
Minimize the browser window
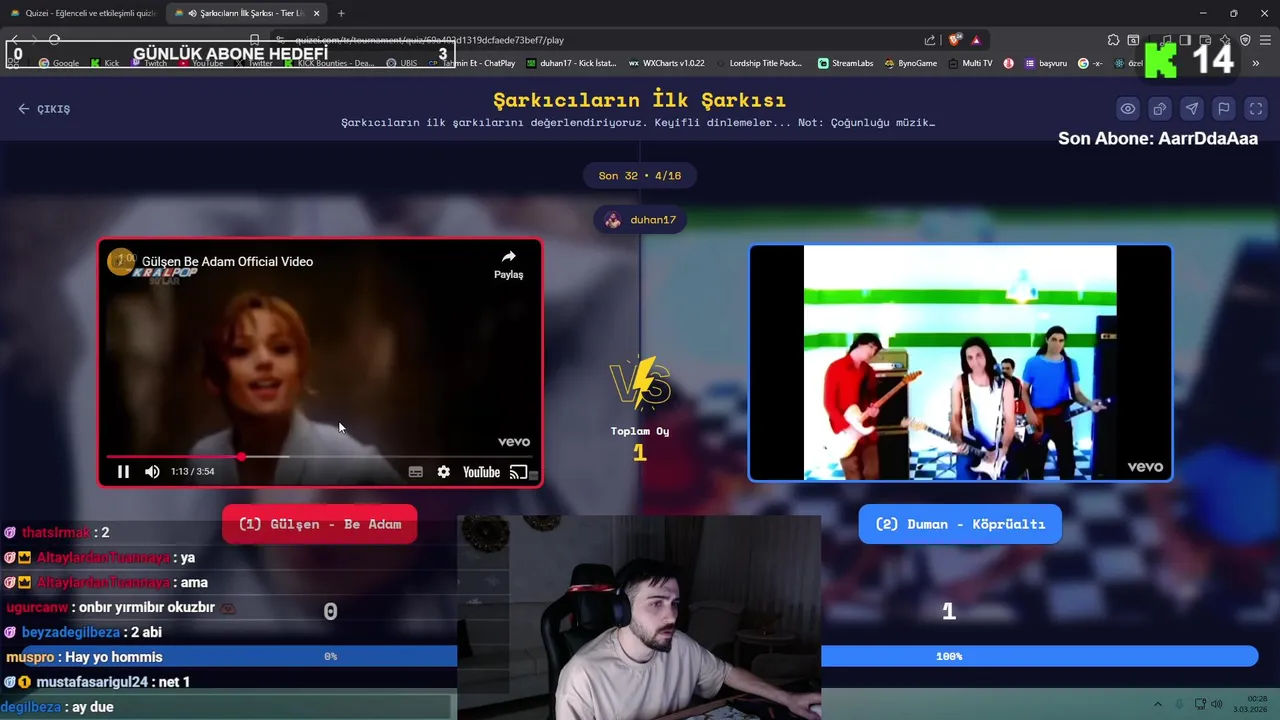[x=1203, y=13]
